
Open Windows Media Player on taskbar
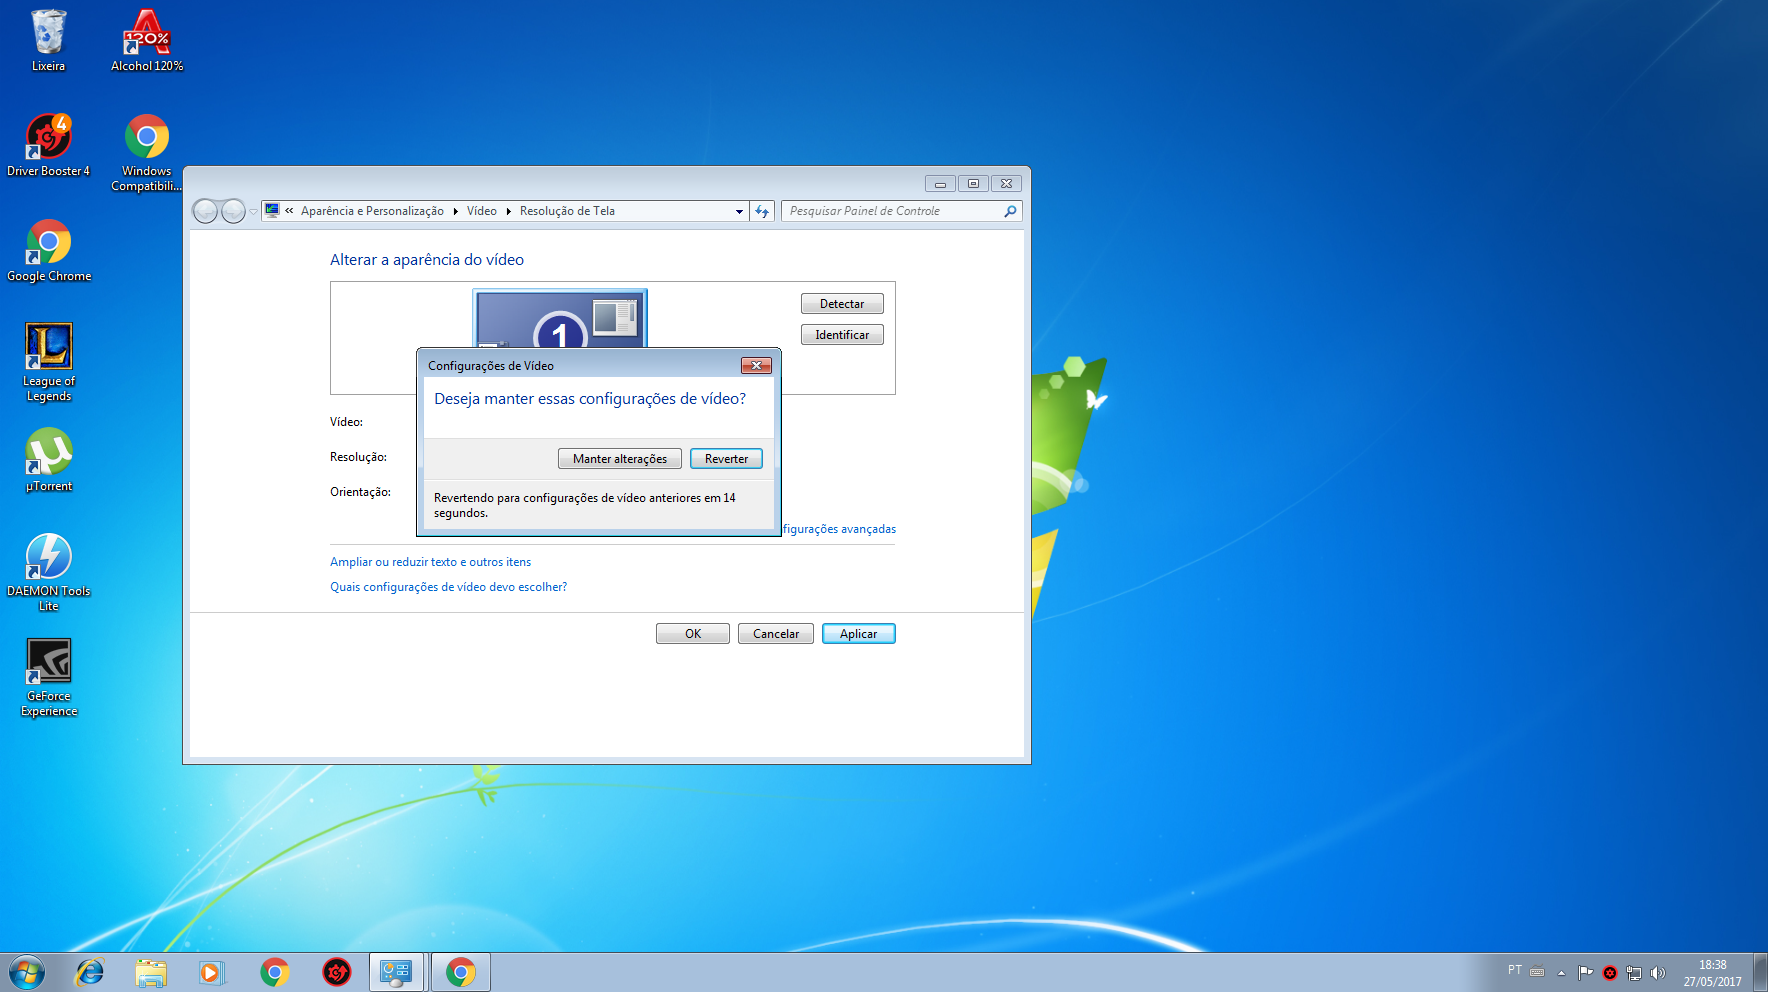pos(212,972)
